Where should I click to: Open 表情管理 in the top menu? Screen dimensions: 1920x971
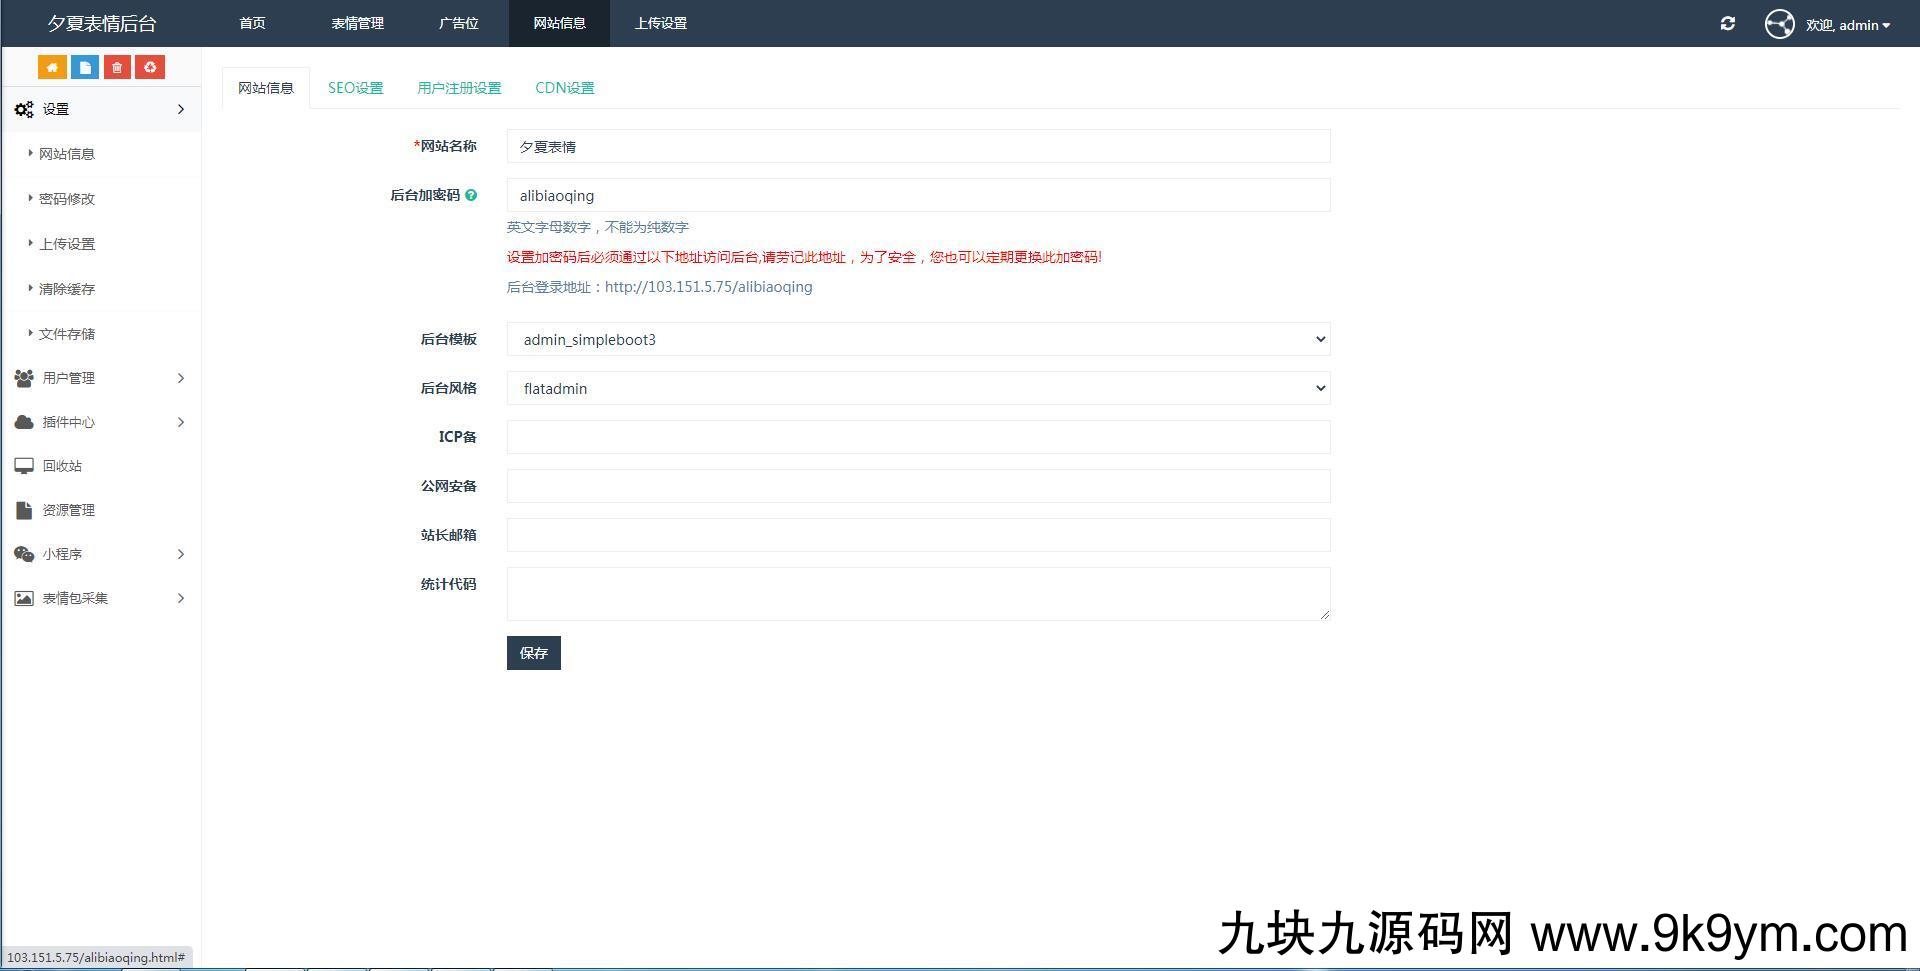coord(357,23)
